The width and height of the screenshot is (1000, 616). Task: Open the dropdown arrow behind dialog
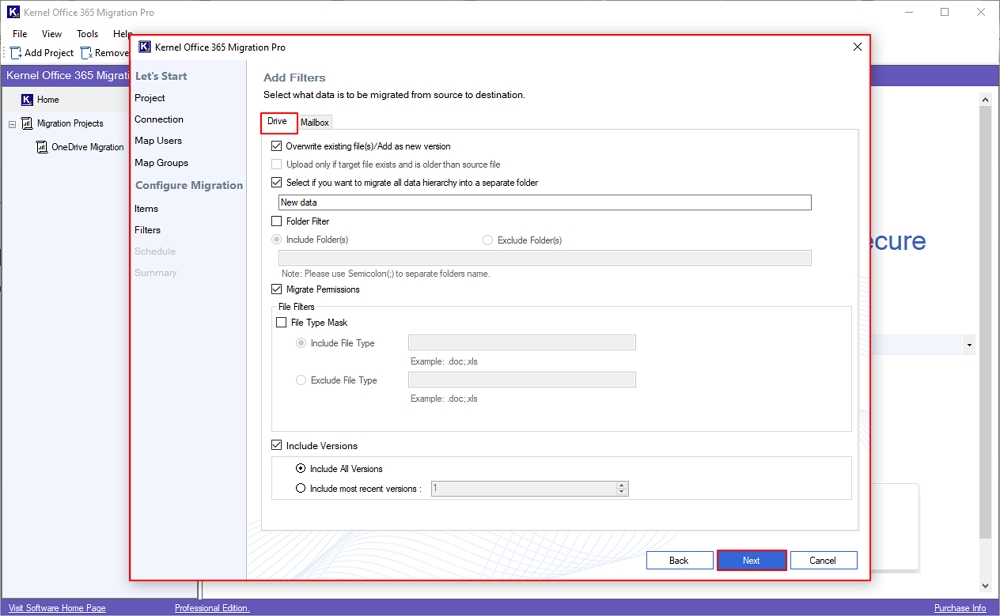969,345
